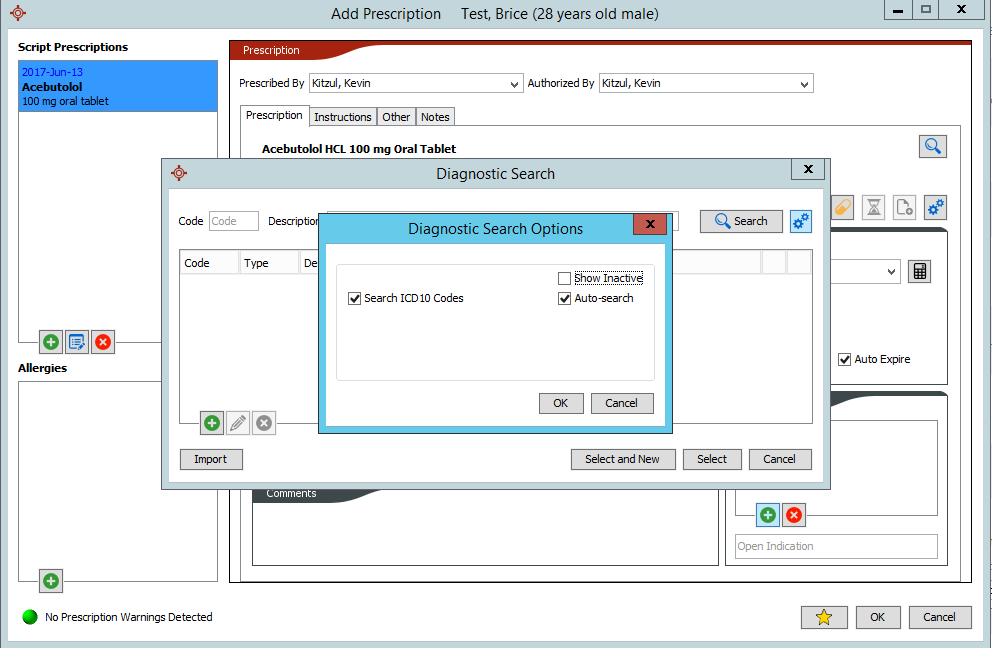Uncheck Search ICD10 Codes option
Viewport: 992px width, 648px height.
pyautogui.click(x=354, y=298)
